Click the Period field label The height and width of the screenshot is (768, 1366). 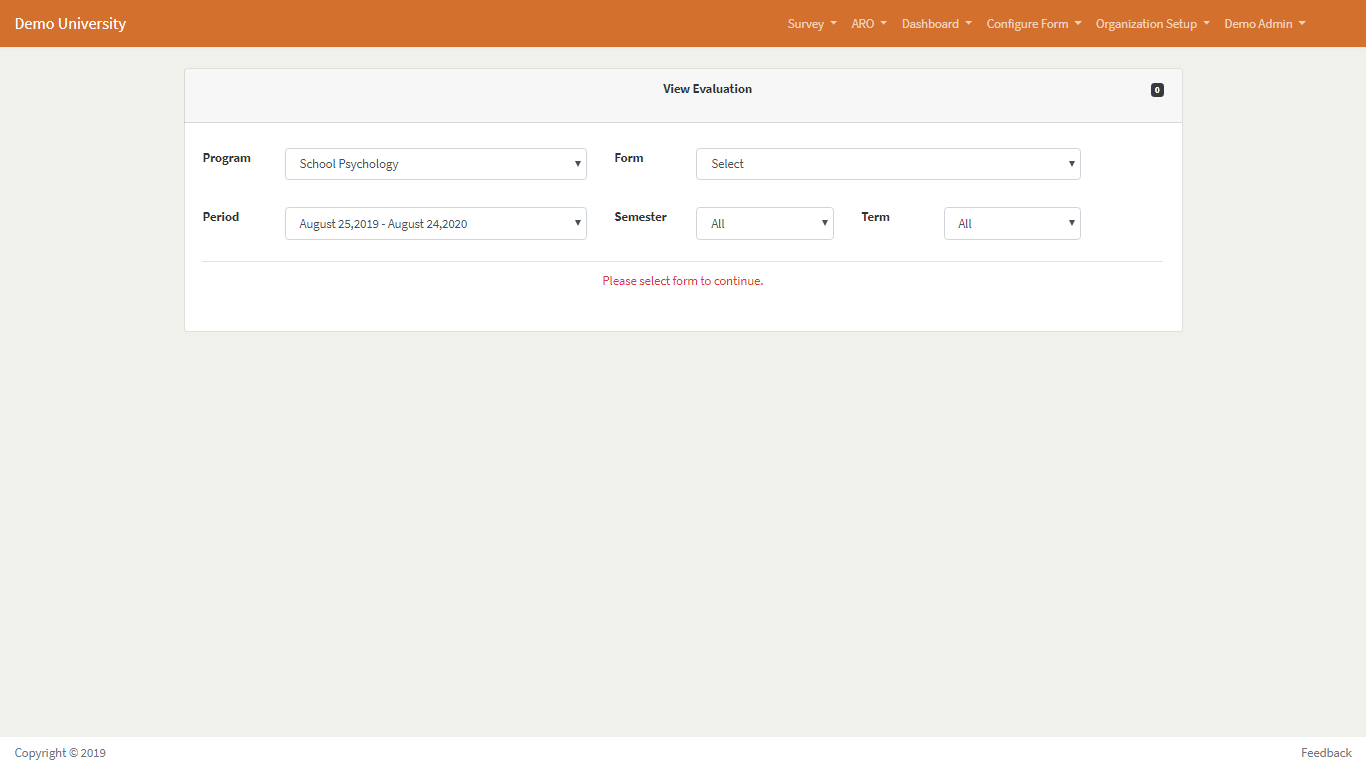pyautogui.click(x=221, y=217)
